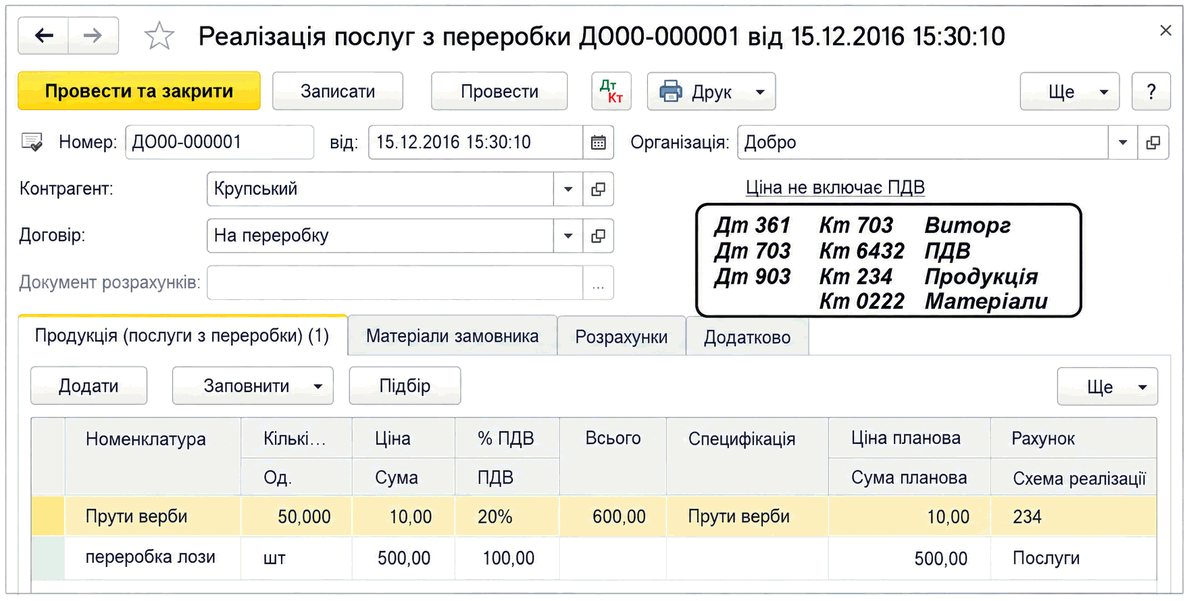Click the % ПДВ column header
The image size is (1189, 601).
(506, 439)
